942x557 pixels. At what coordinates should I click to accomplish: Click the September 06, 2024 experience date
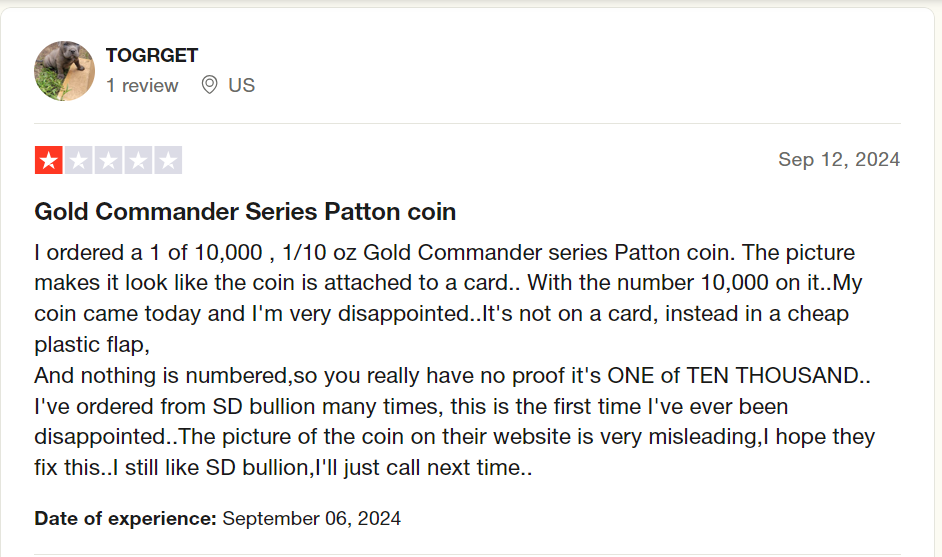point(312,519)
